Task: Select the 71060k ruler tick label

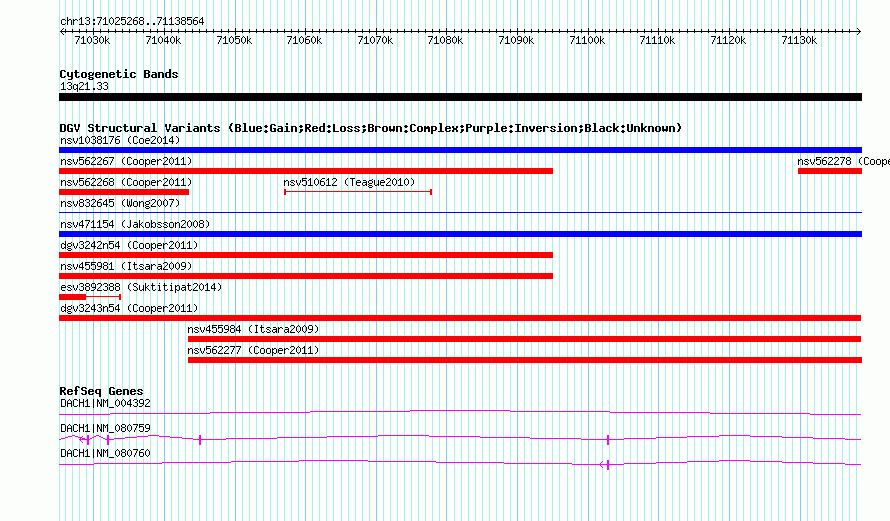Action: [304, 40]
